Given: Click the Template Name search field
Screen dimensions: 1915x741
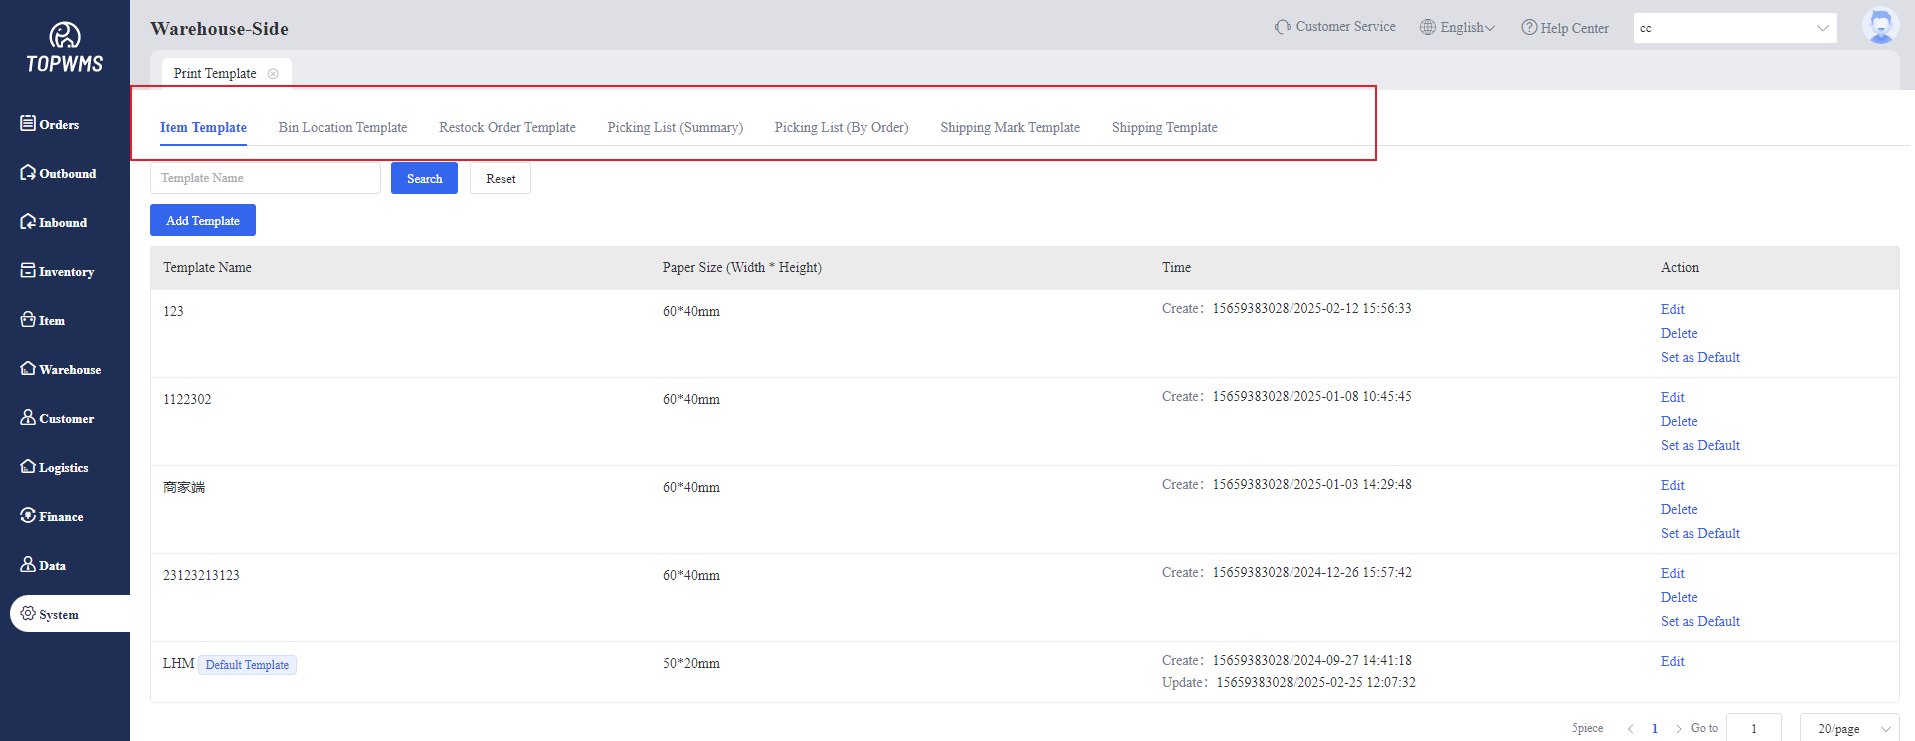Looking at the screenshot, I should pos(265,178).
